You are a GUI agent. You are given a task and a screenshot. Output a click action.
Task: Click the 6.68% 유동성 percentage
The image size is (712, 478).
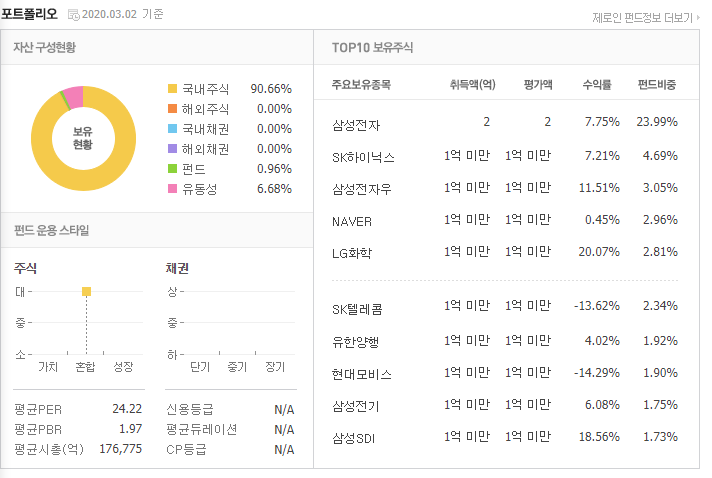[x=274, y=188]
